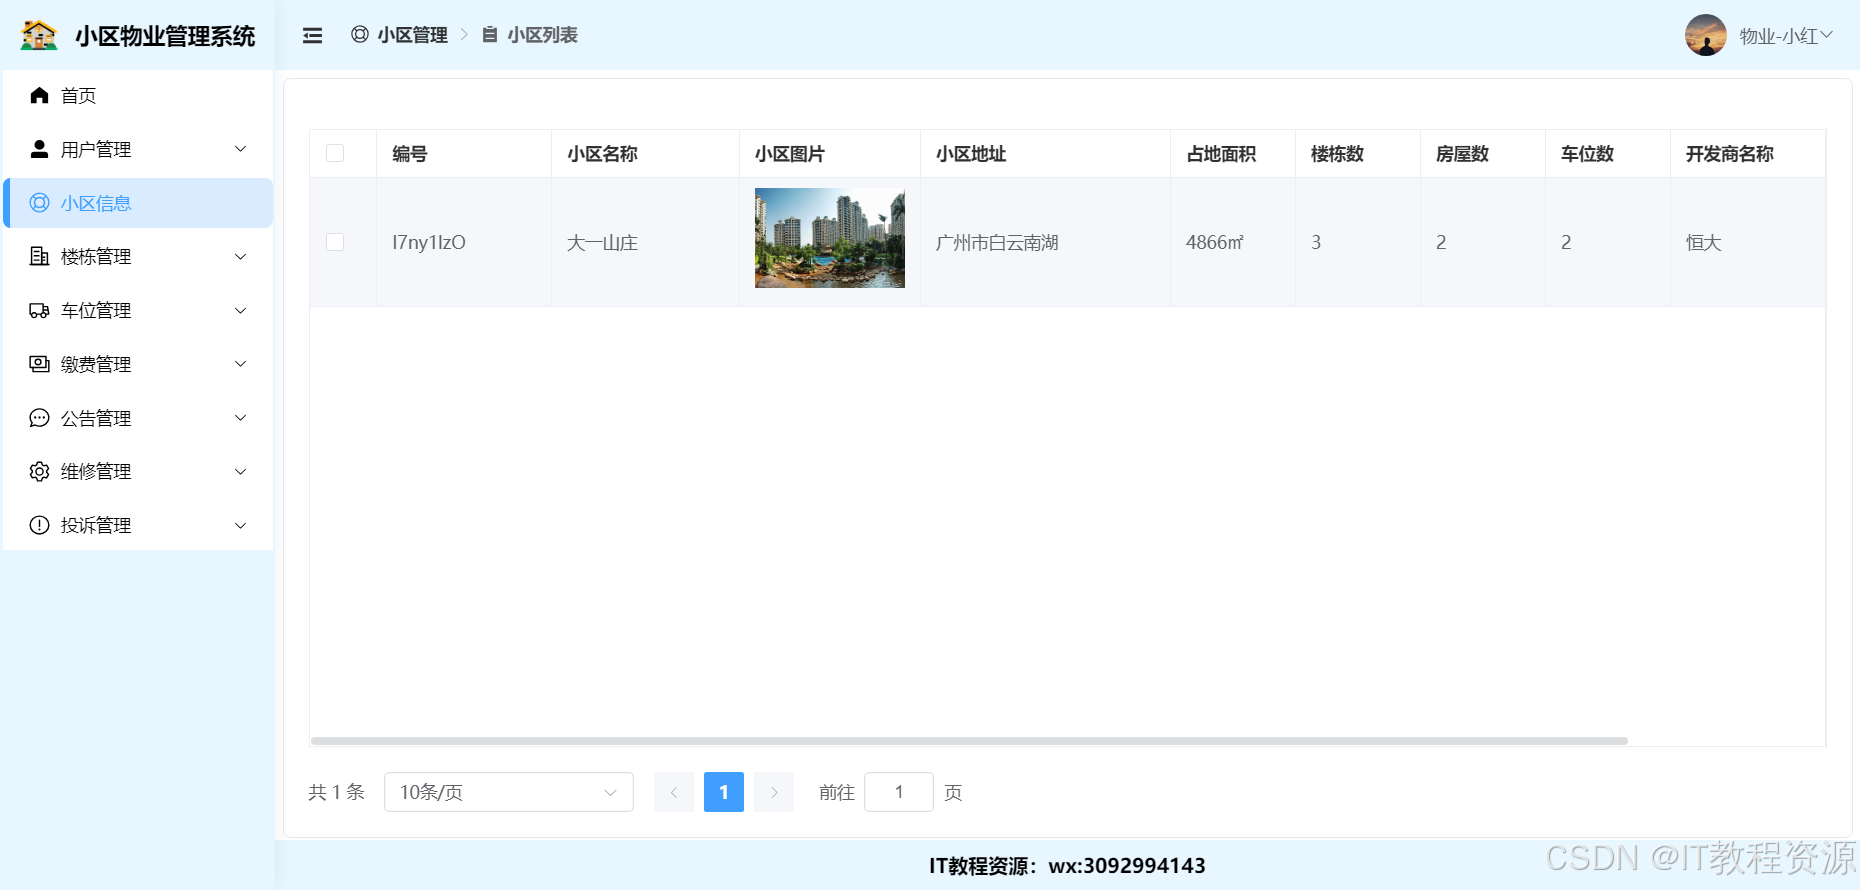Click the 投诉管理 menu label
Screen dimensions: 1860x890
pyautogui.click(x=96, y=525)
